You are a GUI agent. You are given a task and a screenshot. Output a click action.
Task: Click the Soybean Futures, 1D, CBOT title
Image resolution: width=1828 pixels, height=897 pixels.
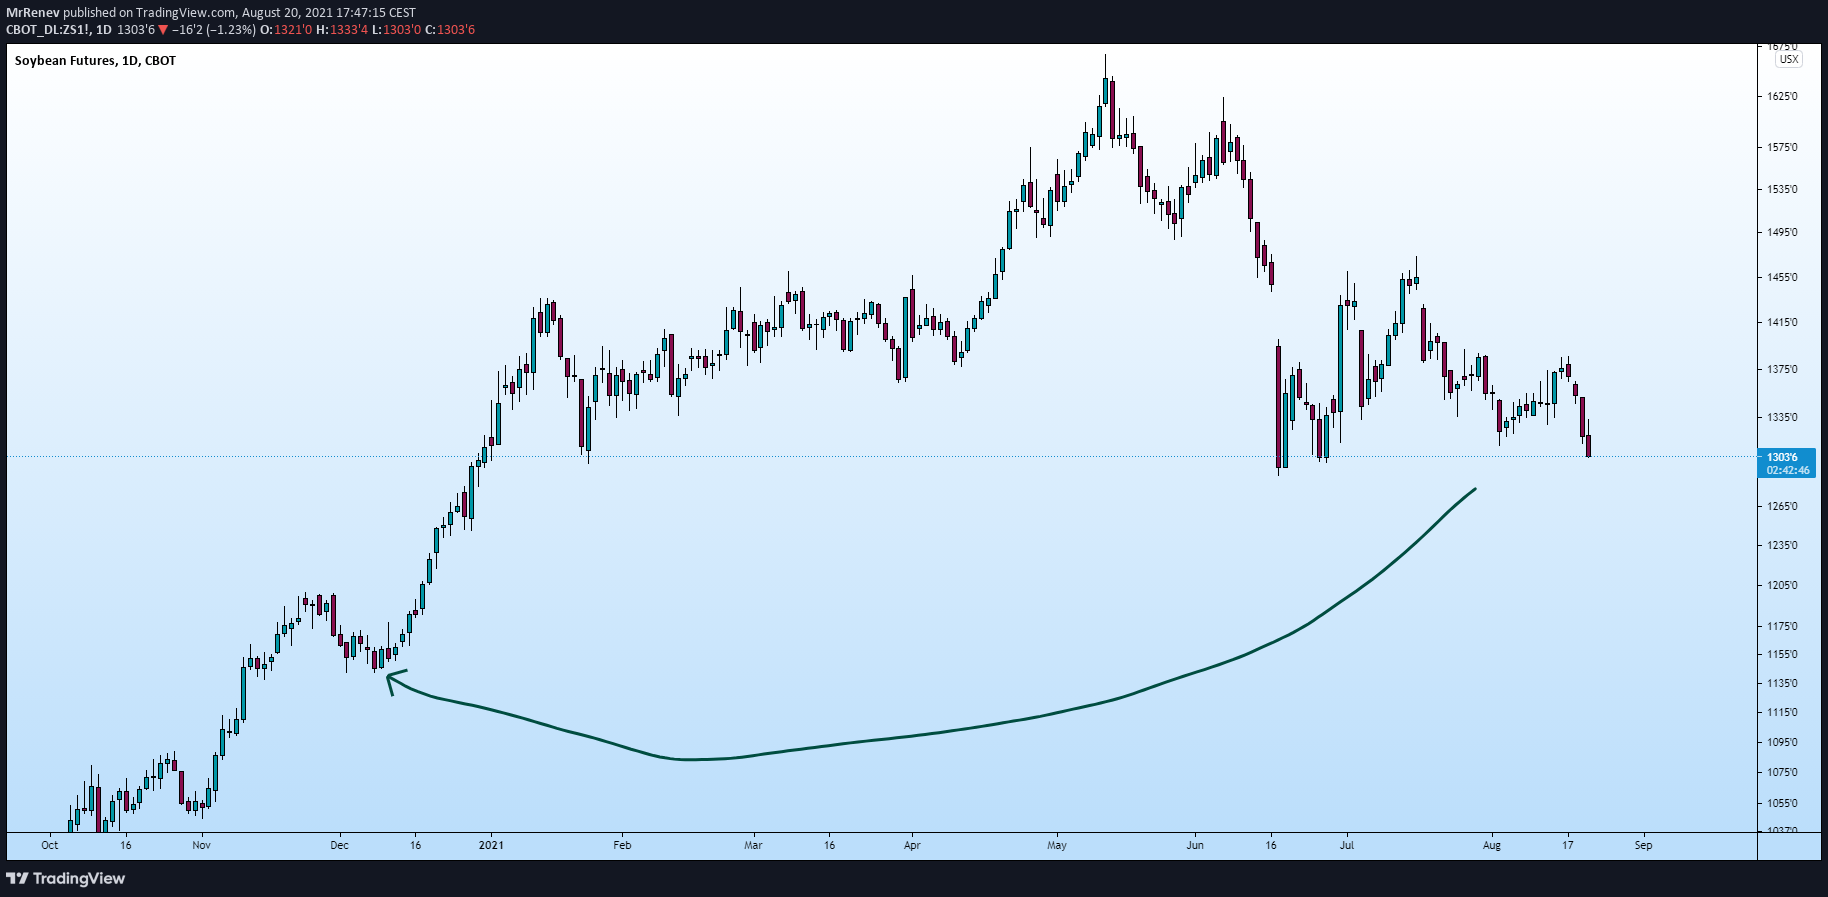pos(95,61)
